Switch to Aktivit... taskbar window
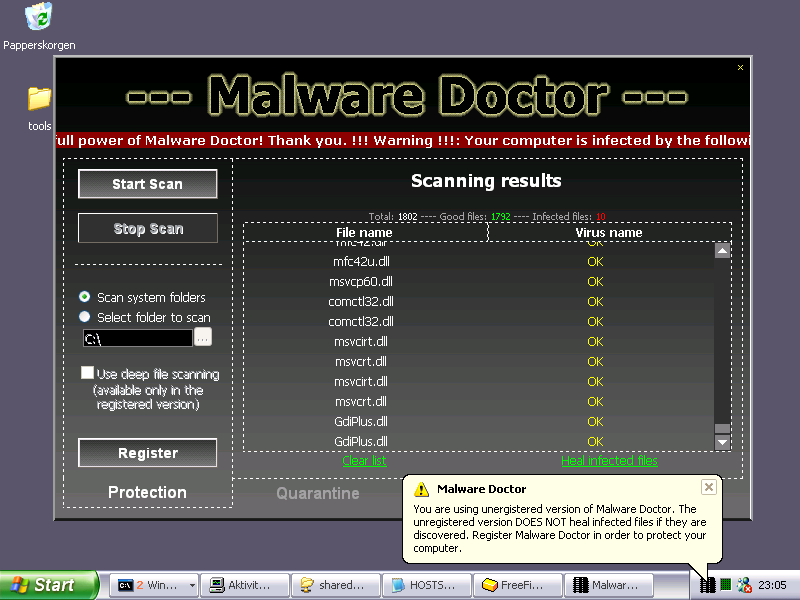The width and height of the screenshot is (800, 600). click(245, 585)
